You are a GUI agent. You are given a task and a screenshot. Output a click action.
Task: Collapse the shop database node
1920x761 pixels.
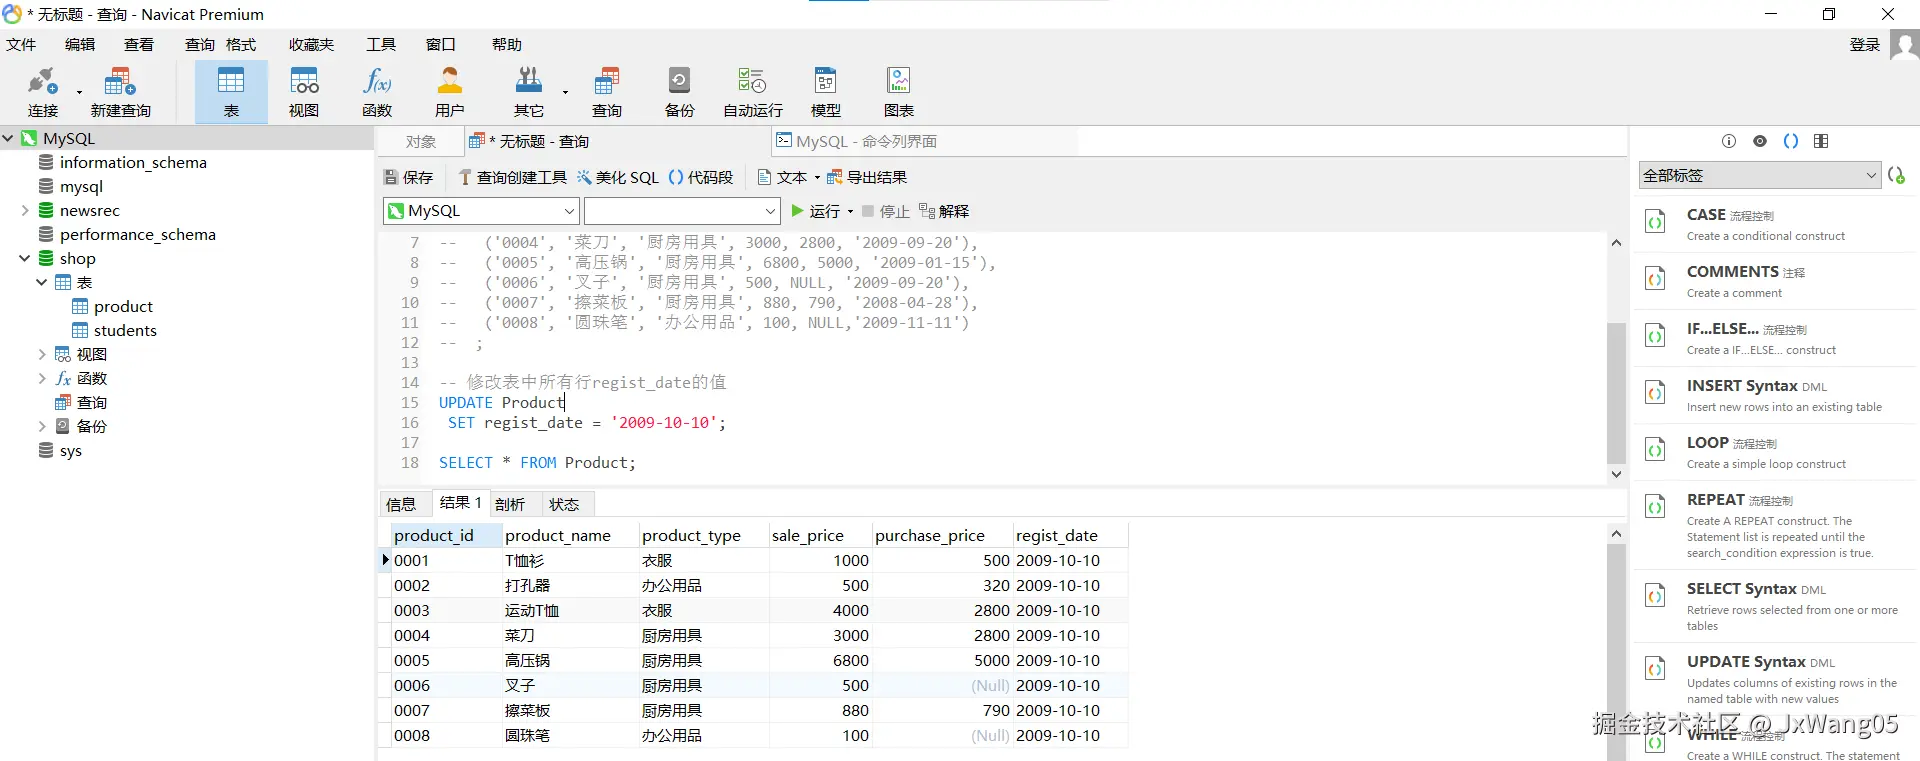[x=25, y=258]
